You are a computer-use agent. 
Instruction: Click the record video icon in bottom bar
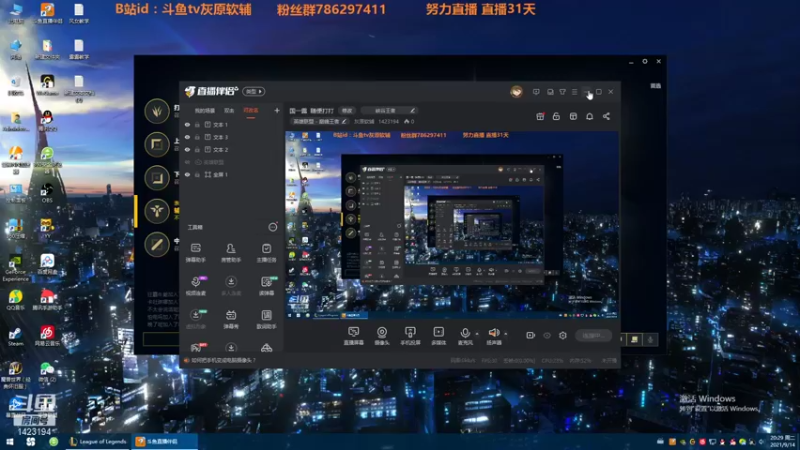(x=531, y=335)
